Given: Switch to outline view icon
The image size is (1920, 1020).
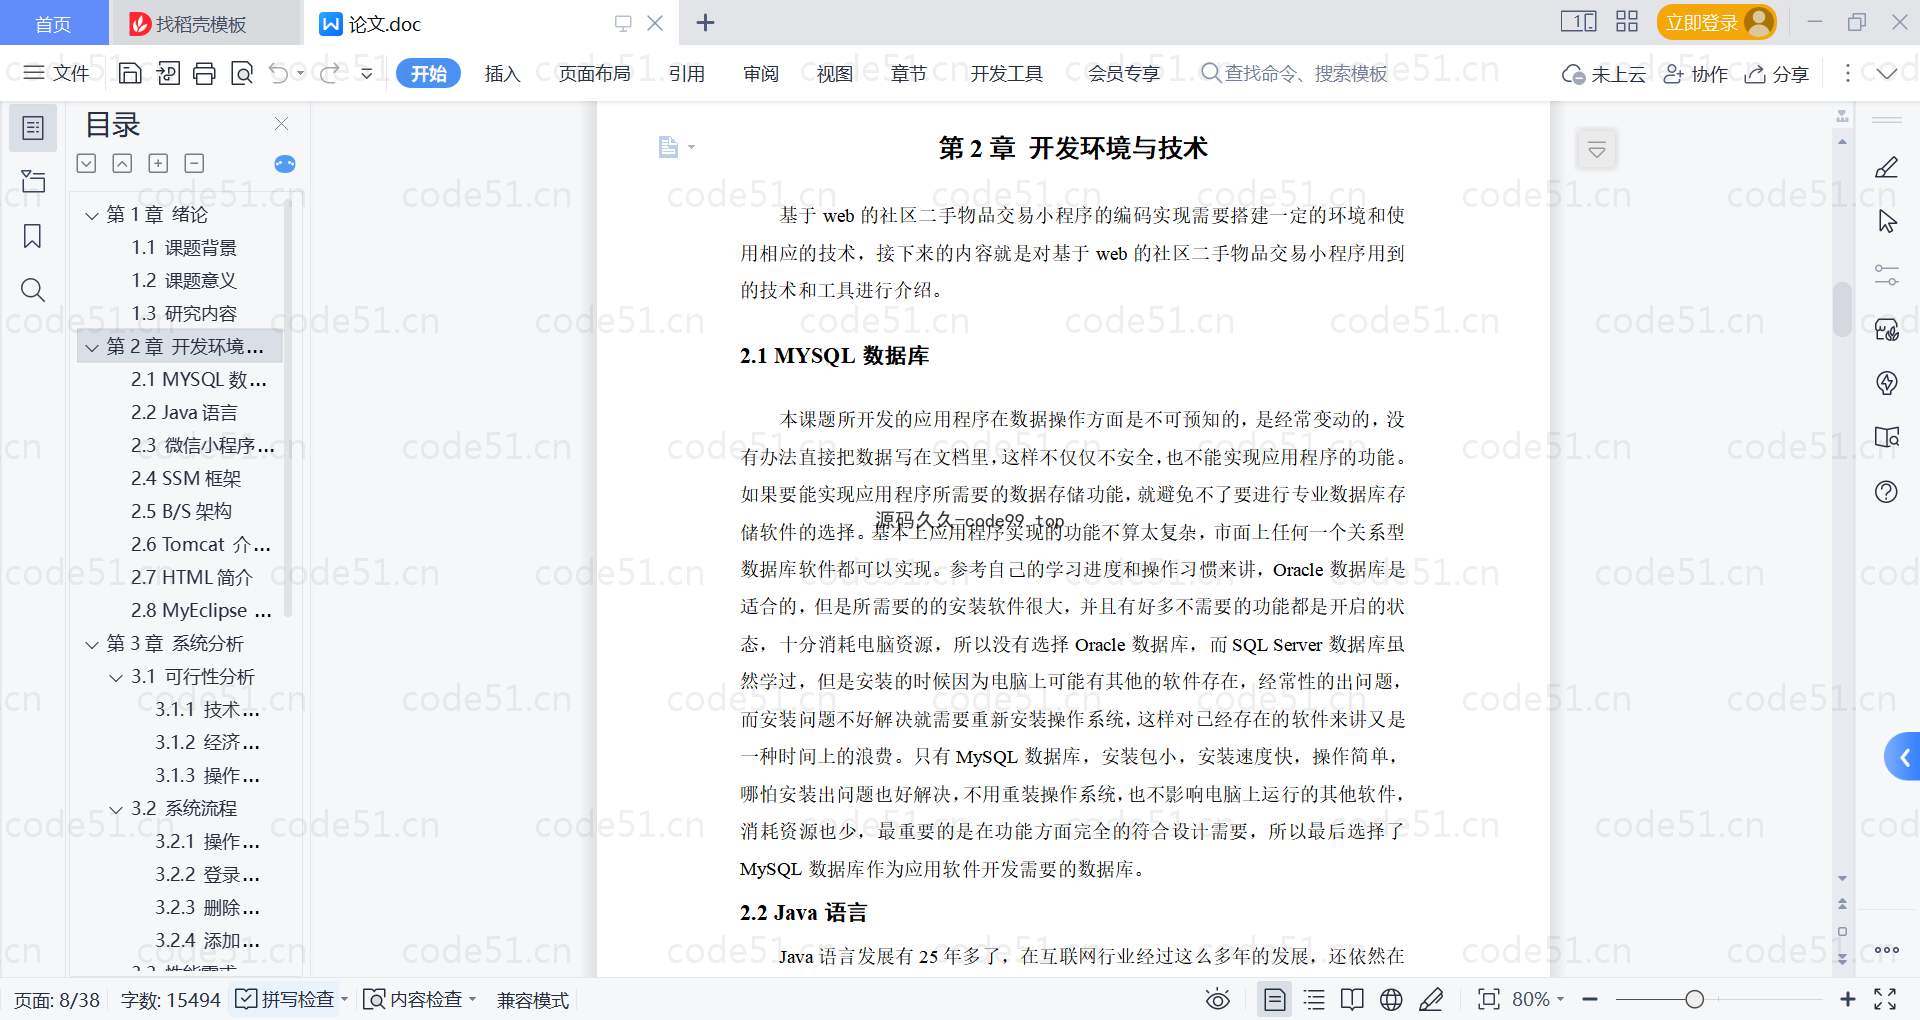Looking at the screenshot, I should pos(1314,999).
